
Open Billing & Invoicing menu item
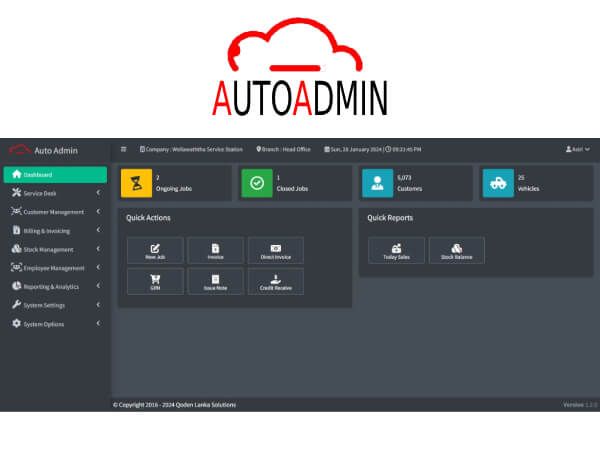pyautogui.click(x=47, y=231)
